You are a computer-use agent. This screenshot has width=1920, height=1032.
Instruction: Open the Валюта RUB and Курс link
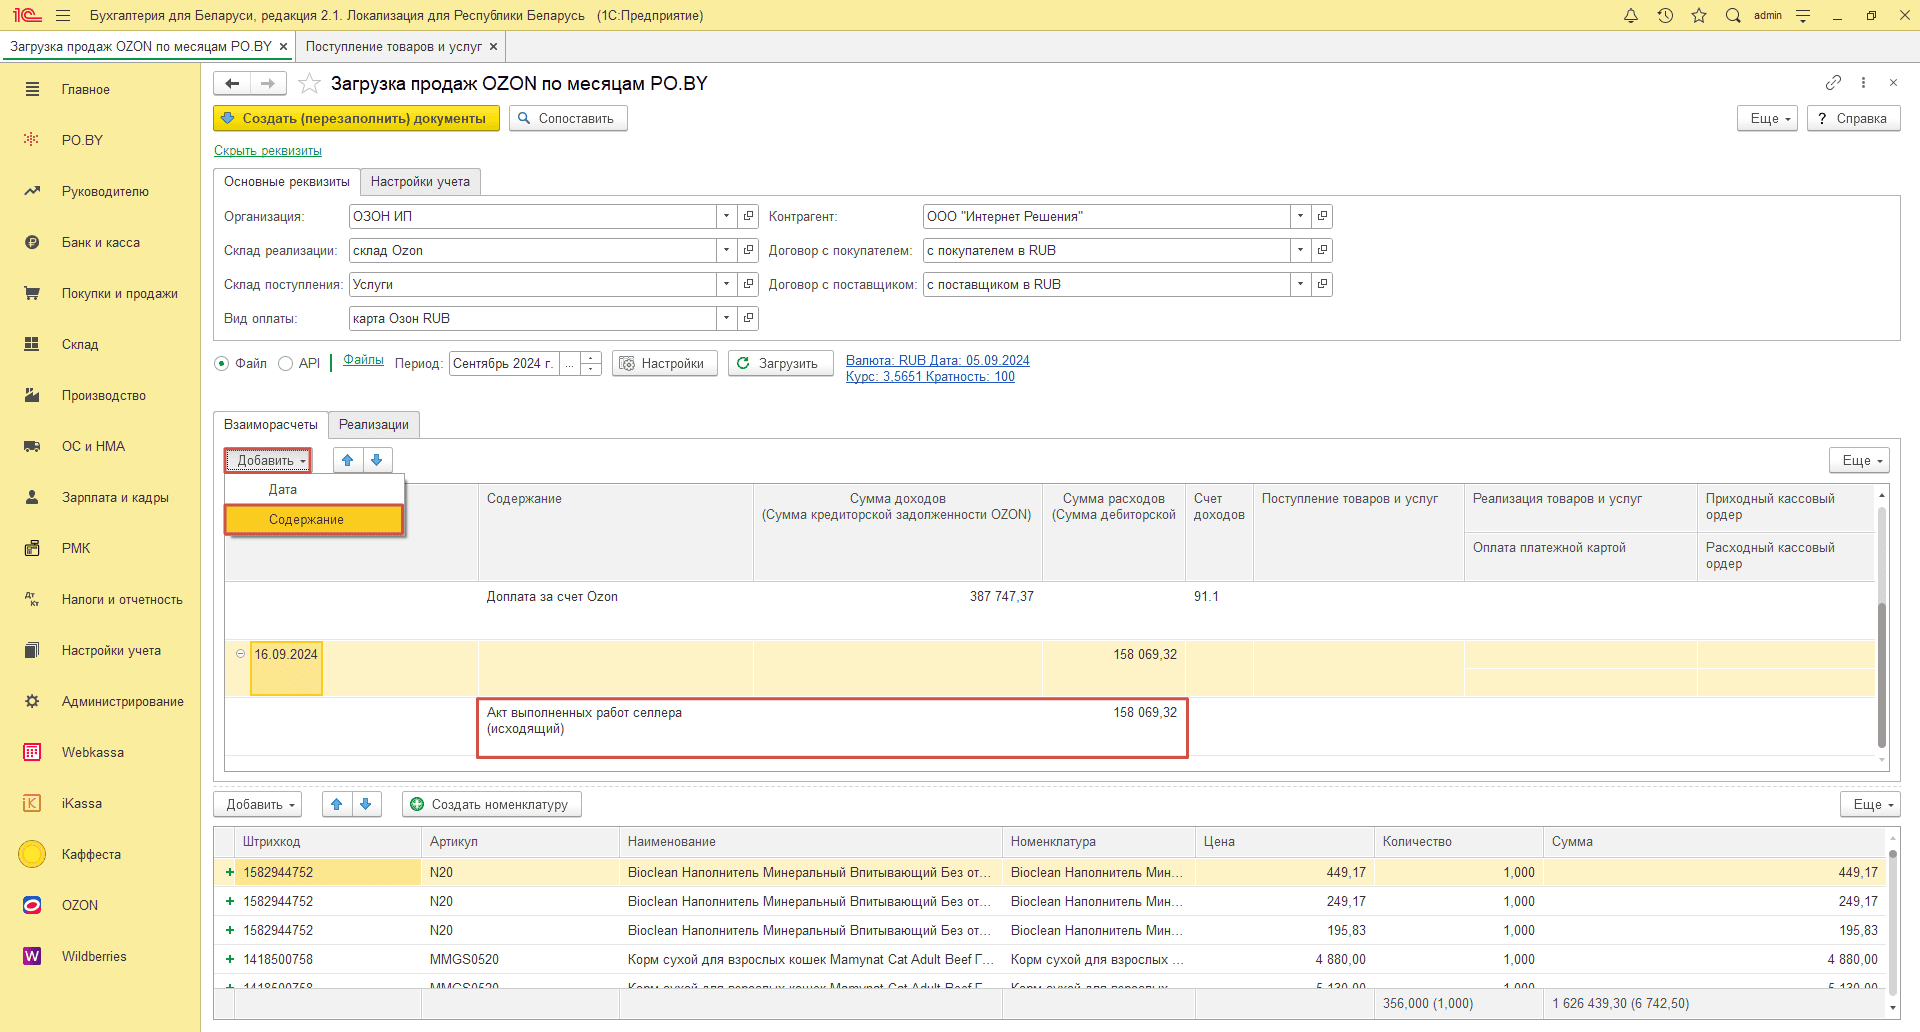(938, 368)
